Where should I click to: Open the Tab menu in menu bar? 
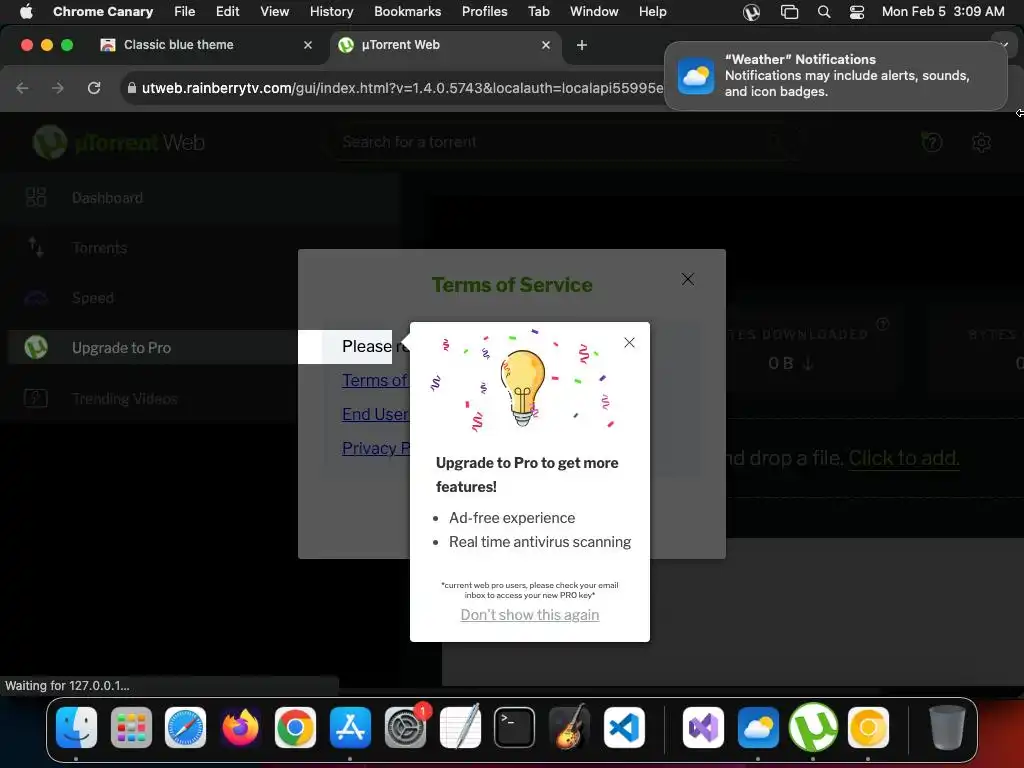pos(538,11)
